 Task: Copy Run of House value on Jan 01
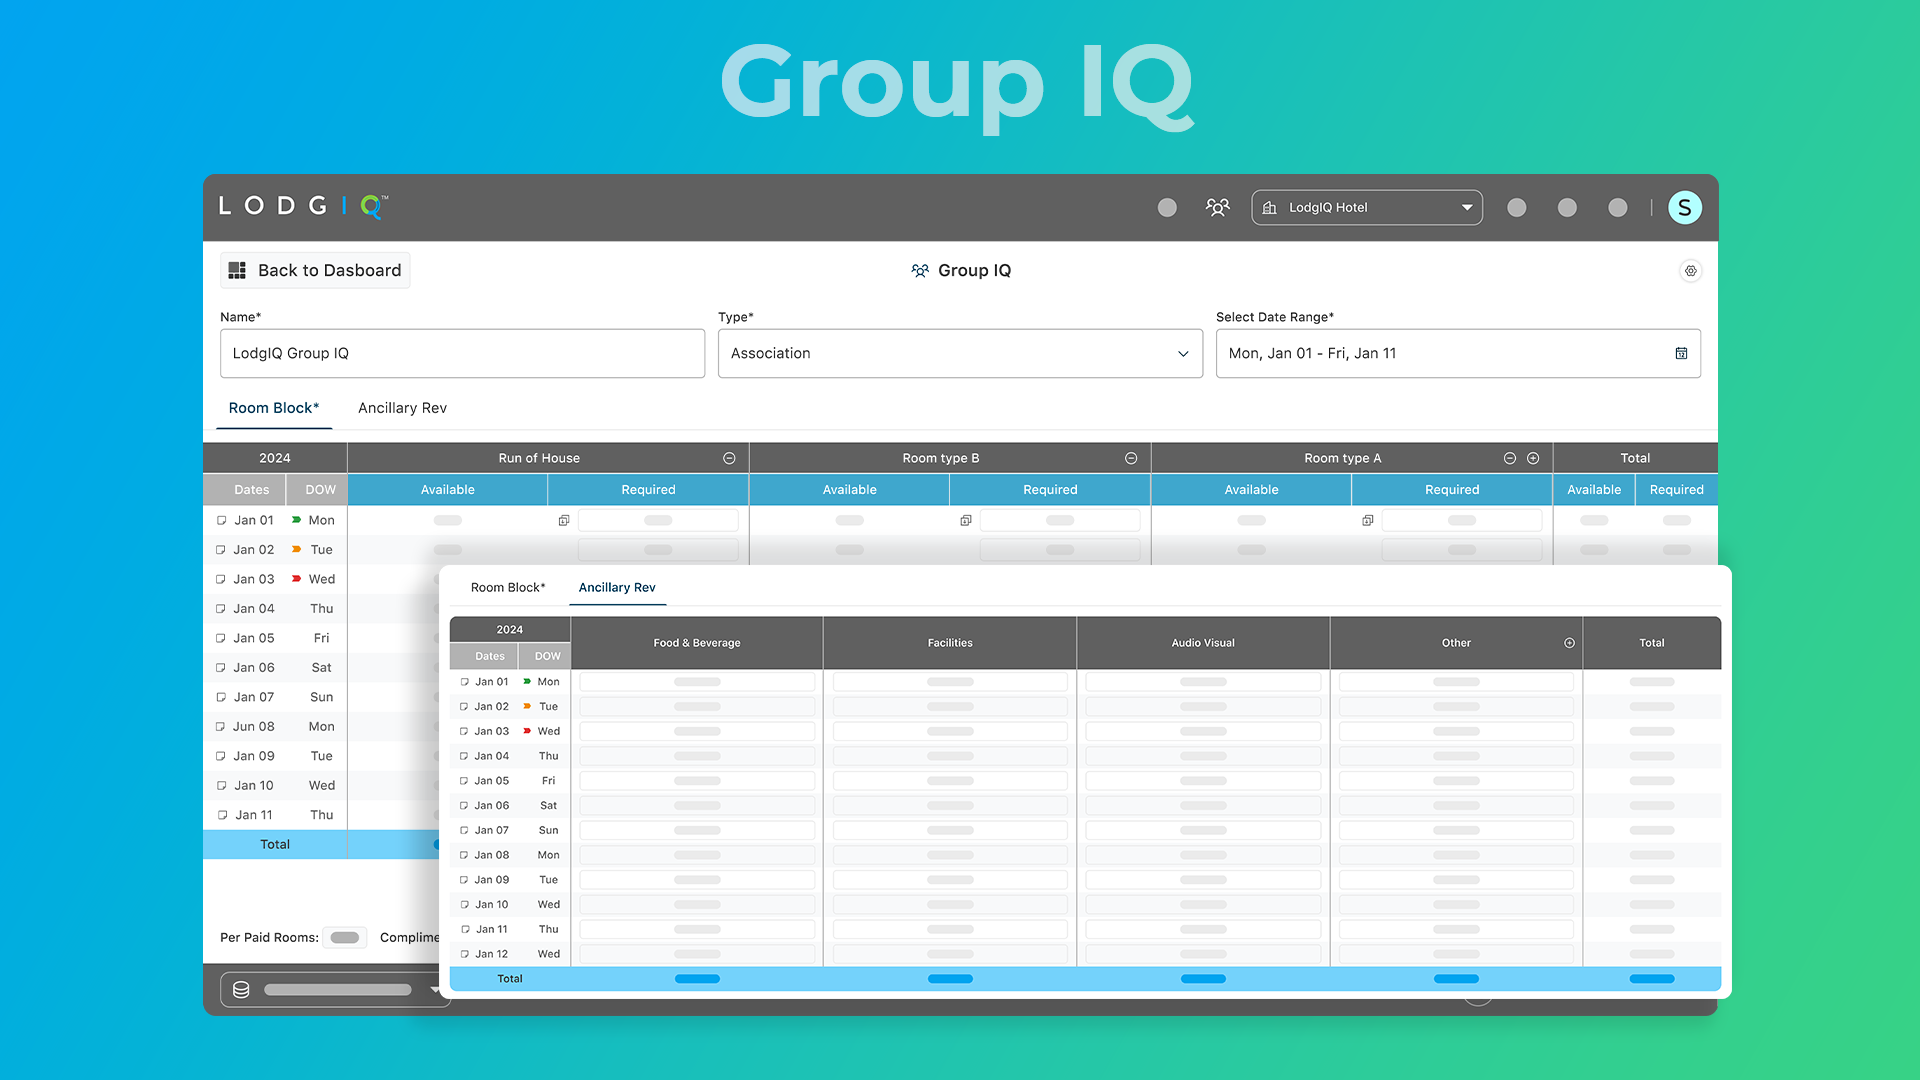pyautogui.click(x=564, y=520)
